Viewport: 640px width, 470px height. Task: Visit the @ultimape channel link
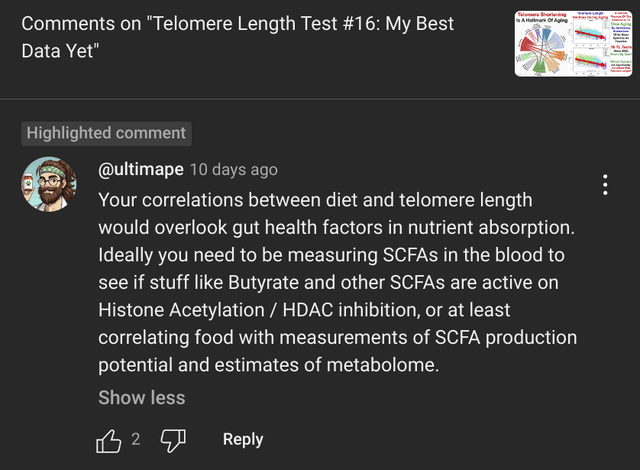tap(140, 169)
